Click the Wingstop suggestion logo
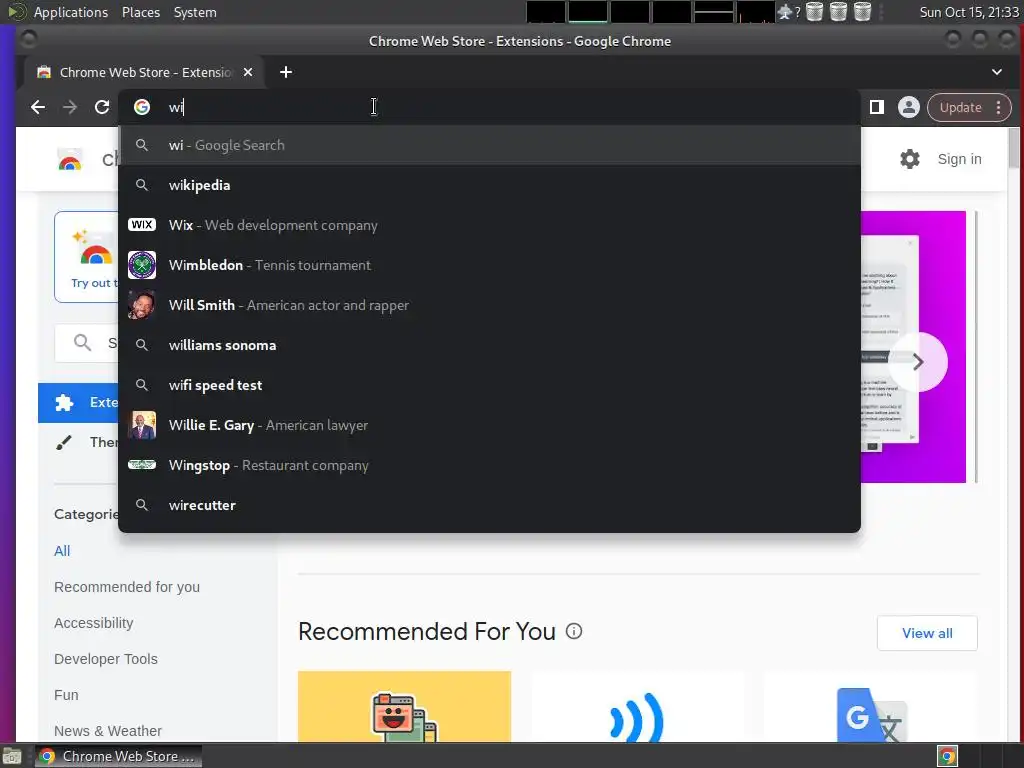1024x768 pixels. click(x=142, y=464)
